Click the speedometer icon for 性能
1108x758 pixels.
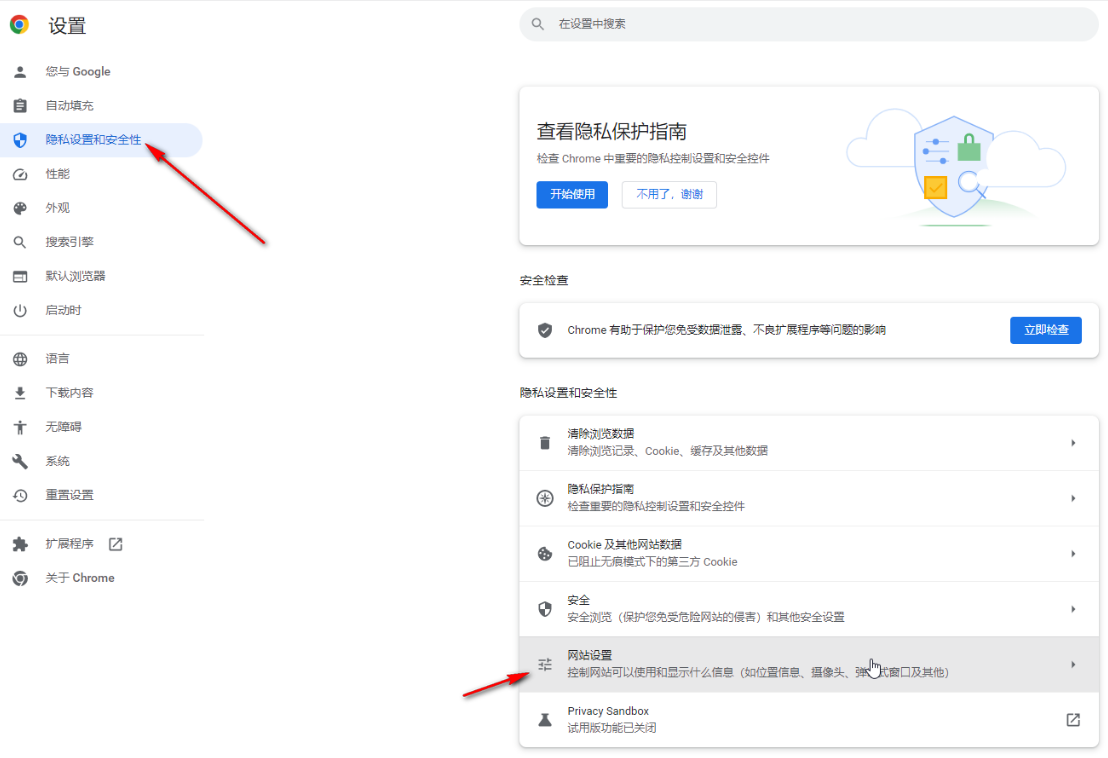click(20, 174)
